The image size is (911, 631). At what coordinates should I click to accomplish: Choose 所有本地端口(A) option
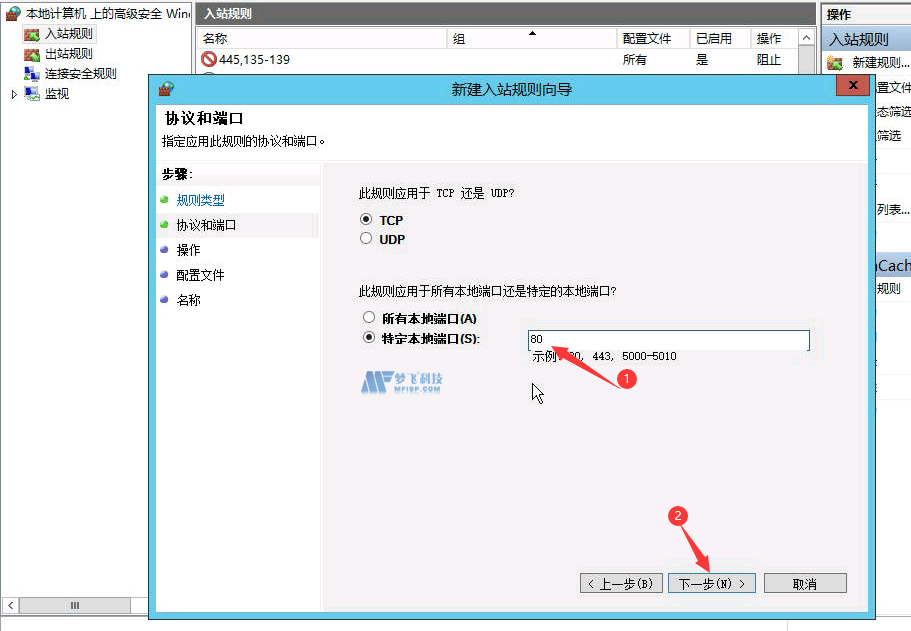click(368, 316)
